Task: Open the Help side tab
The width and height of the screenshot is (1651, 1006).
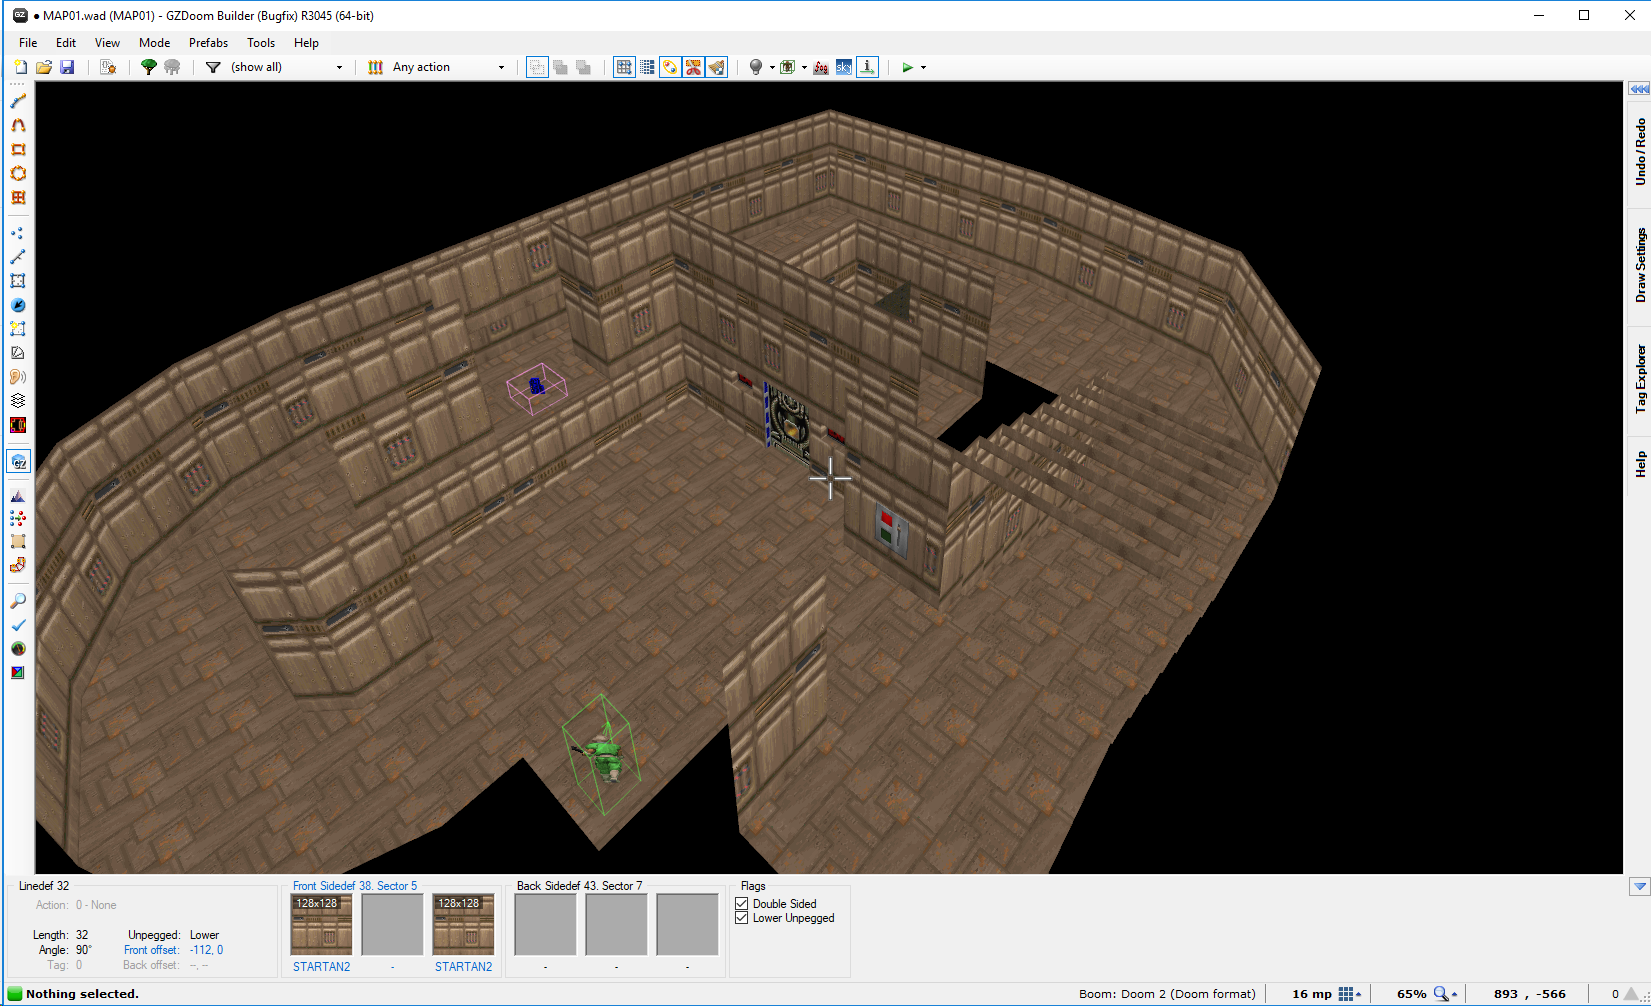Action: click(x=1640, y=464)
